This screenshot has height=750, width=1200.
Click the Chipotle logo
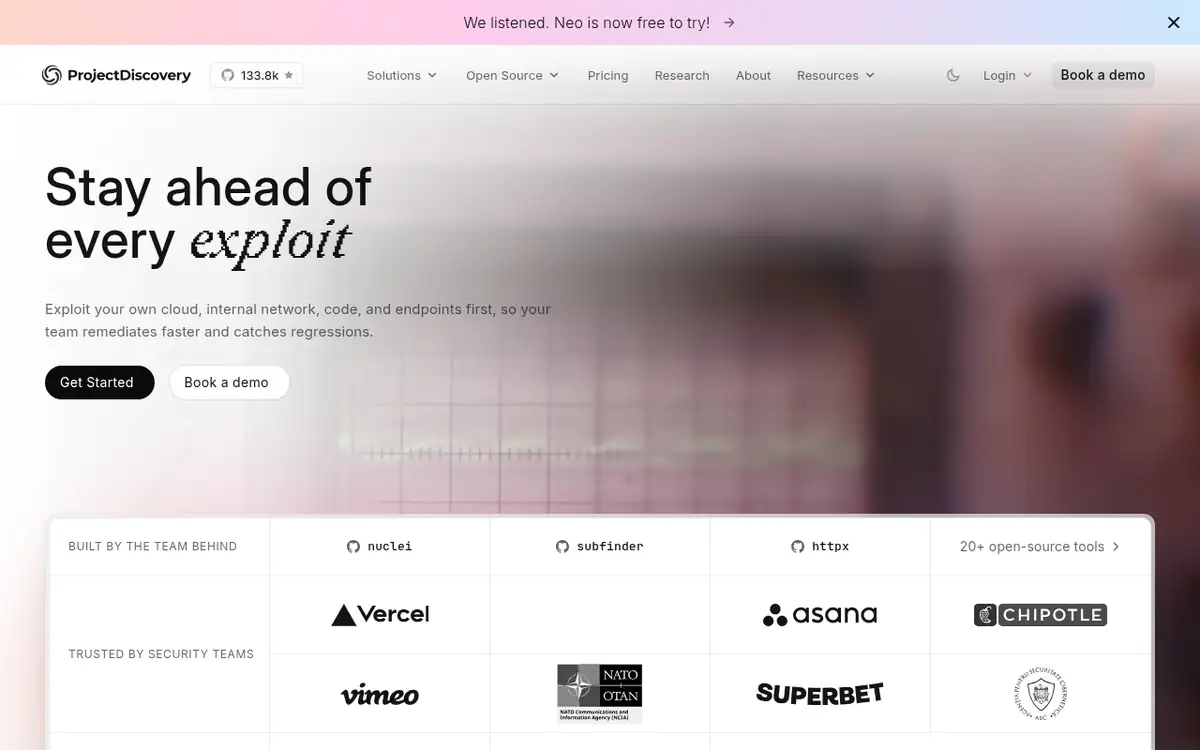coord(1040,614)
